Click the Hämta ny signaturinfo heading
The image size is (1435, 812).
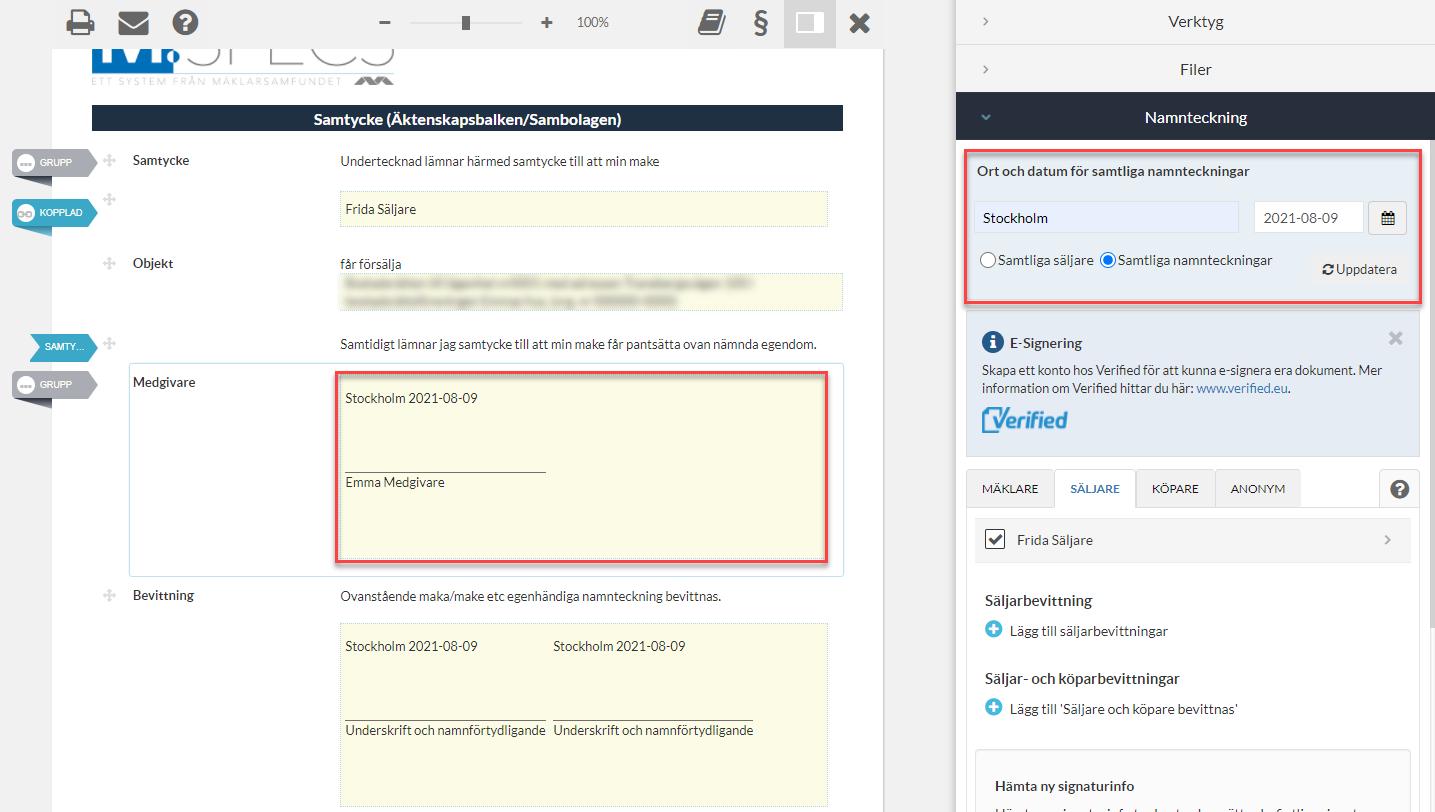pos(1064,786)
